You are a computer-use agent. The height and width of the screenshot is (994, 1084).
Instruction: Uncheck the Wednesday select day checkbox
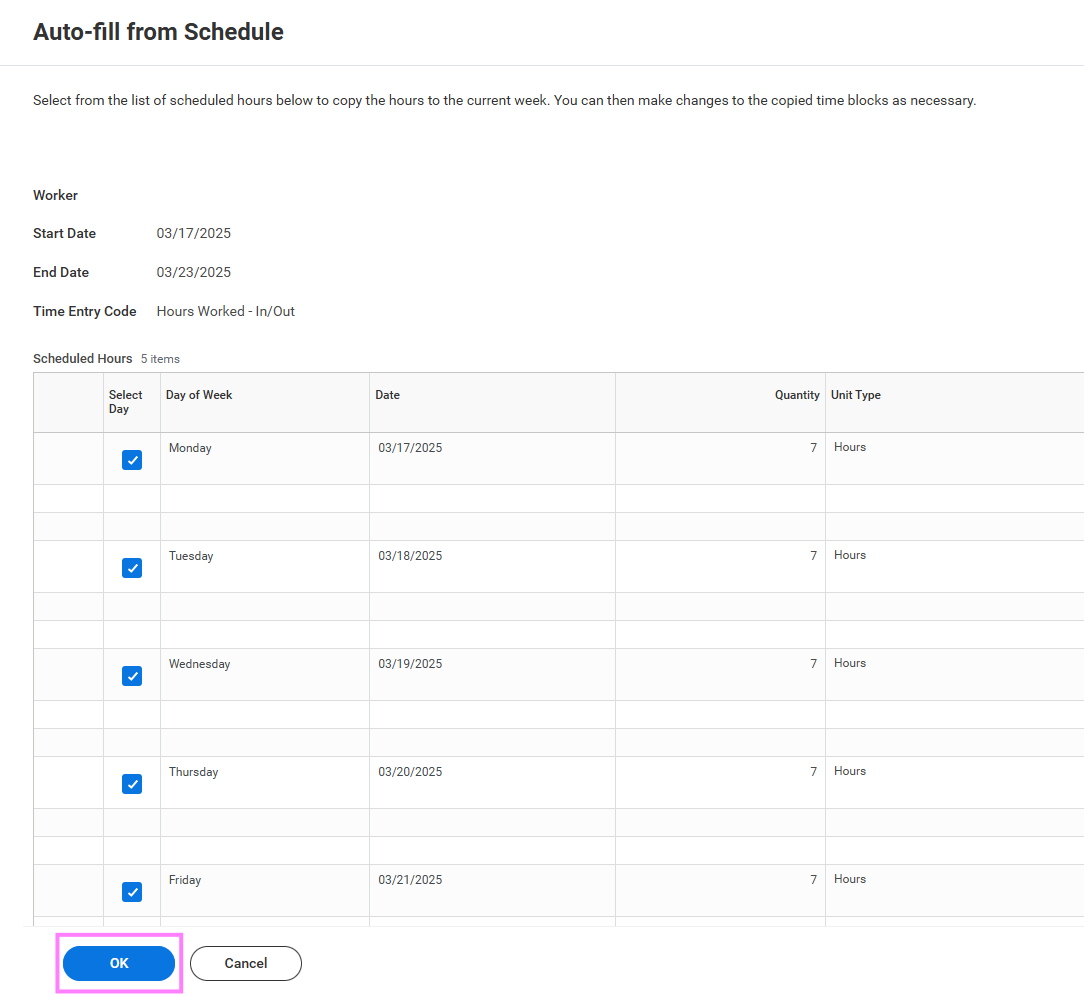click(132, 676)
